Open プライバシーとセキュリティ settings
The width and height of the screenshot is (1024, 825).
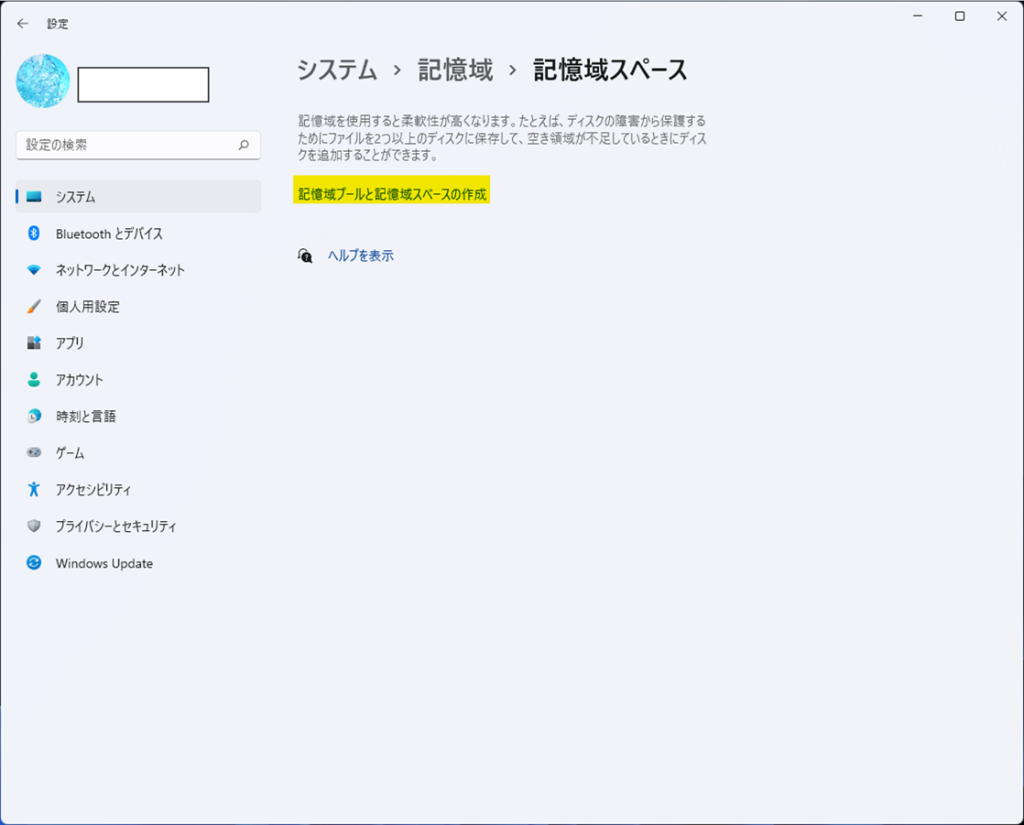125,526
